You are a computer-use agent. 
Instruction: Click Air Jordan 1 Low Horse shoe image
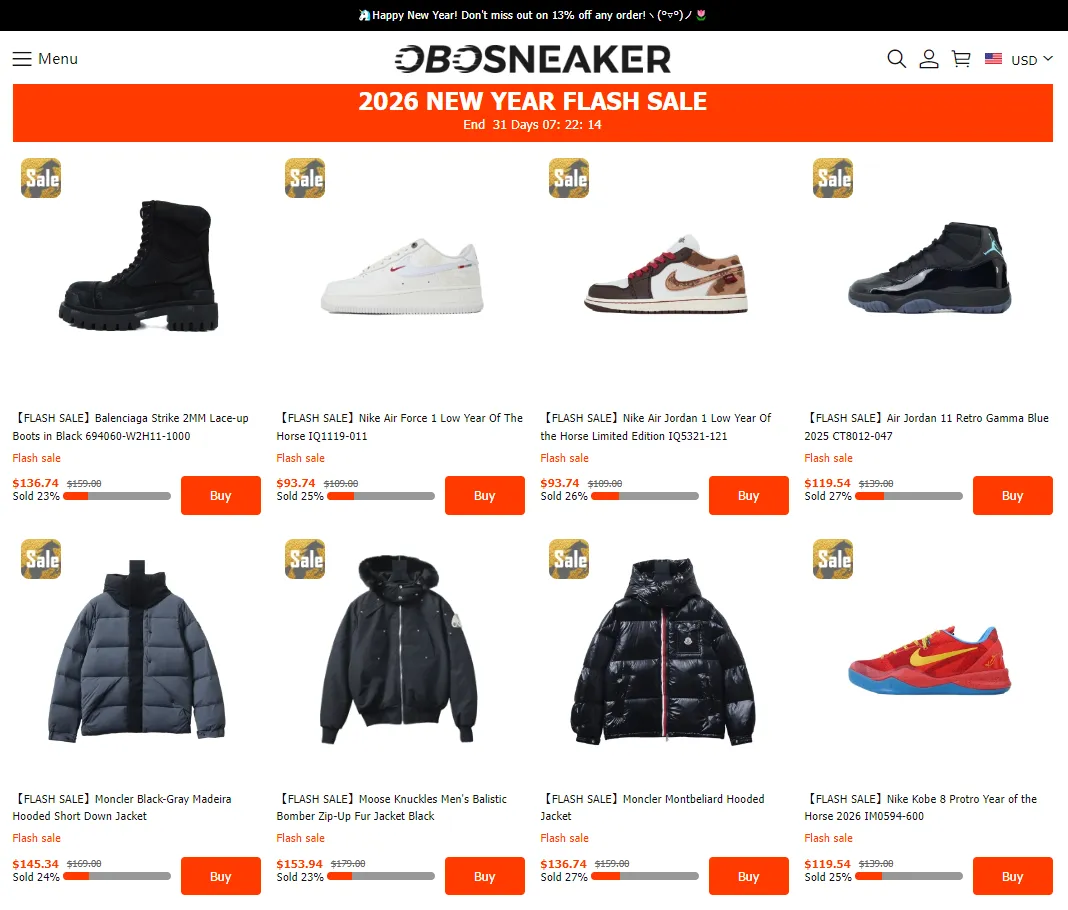point(665,274)
